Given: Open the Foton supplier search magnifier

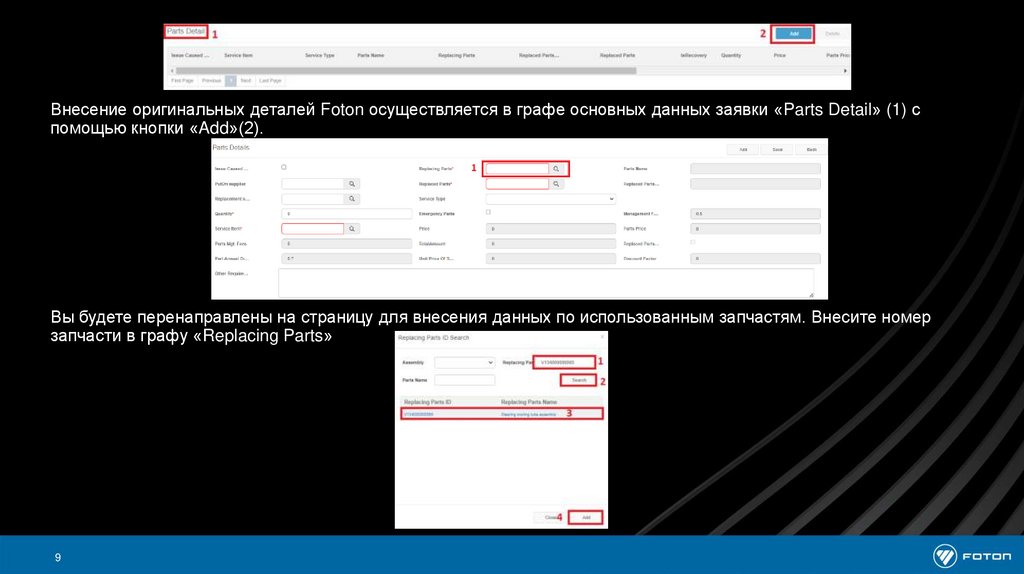Looking at the screenshot, I should pyautogui.click(x=352, y=184).
